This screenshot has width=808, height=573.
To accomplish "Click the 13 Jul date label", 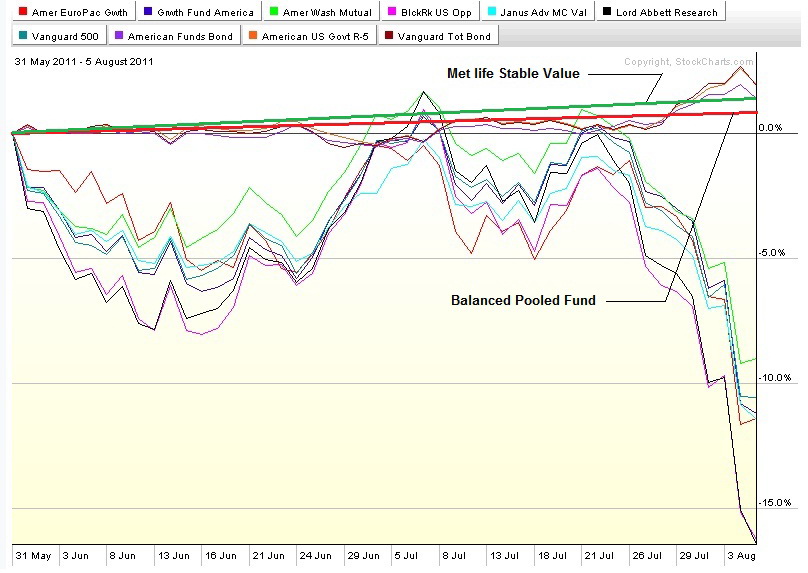I will [x=504, y=556].
